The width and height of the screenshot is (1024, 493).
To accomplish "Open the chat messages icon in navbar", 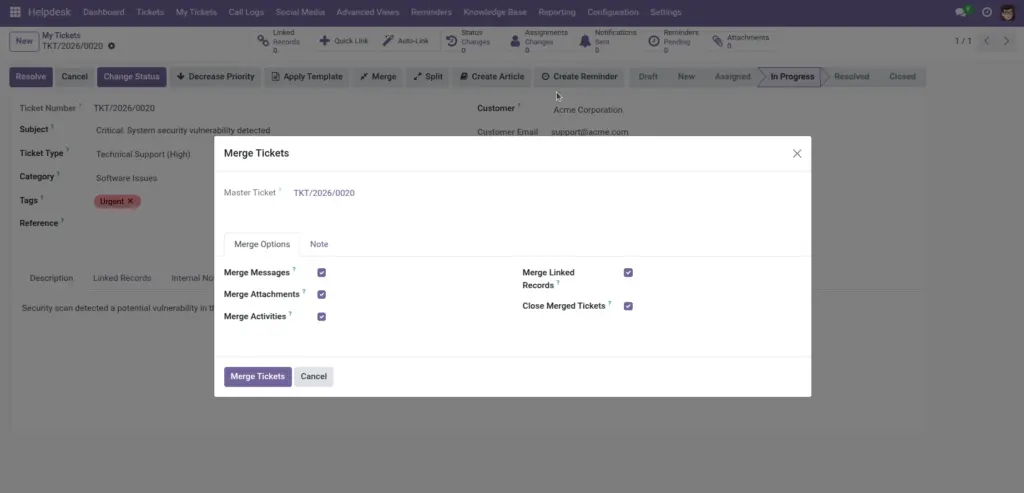I will click(961, 12).
